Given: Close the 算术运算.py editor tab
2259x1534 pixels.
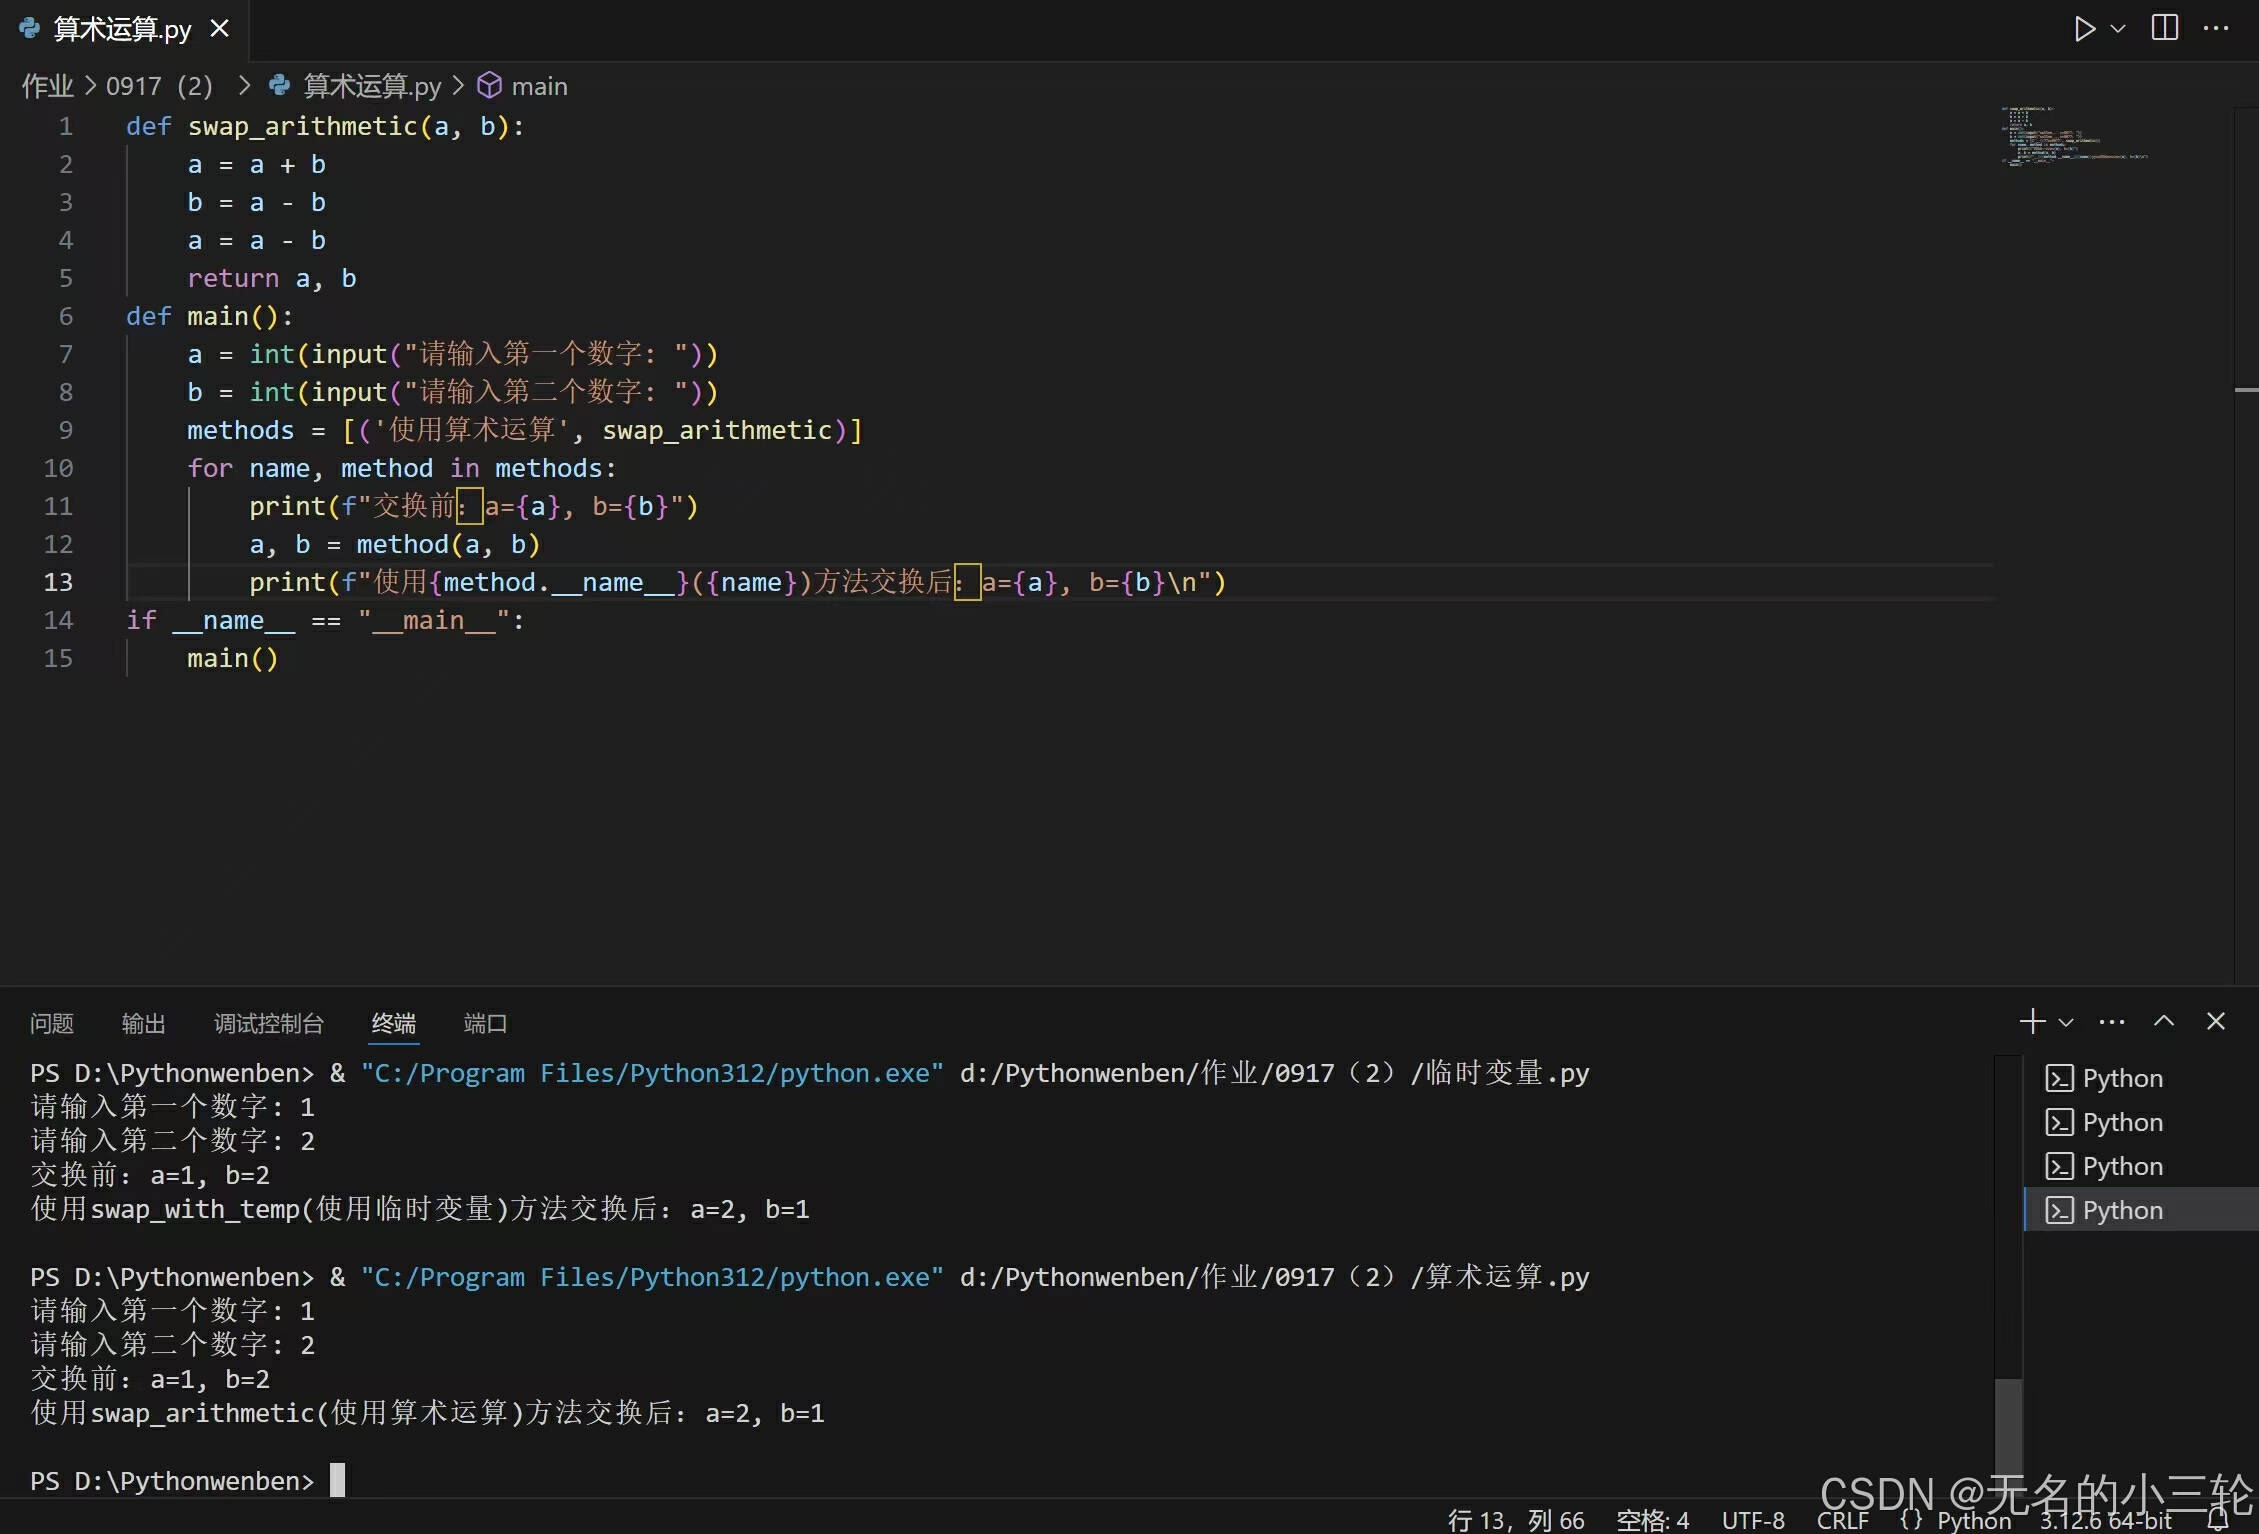Looking at the screenshot, I should 220,29.
